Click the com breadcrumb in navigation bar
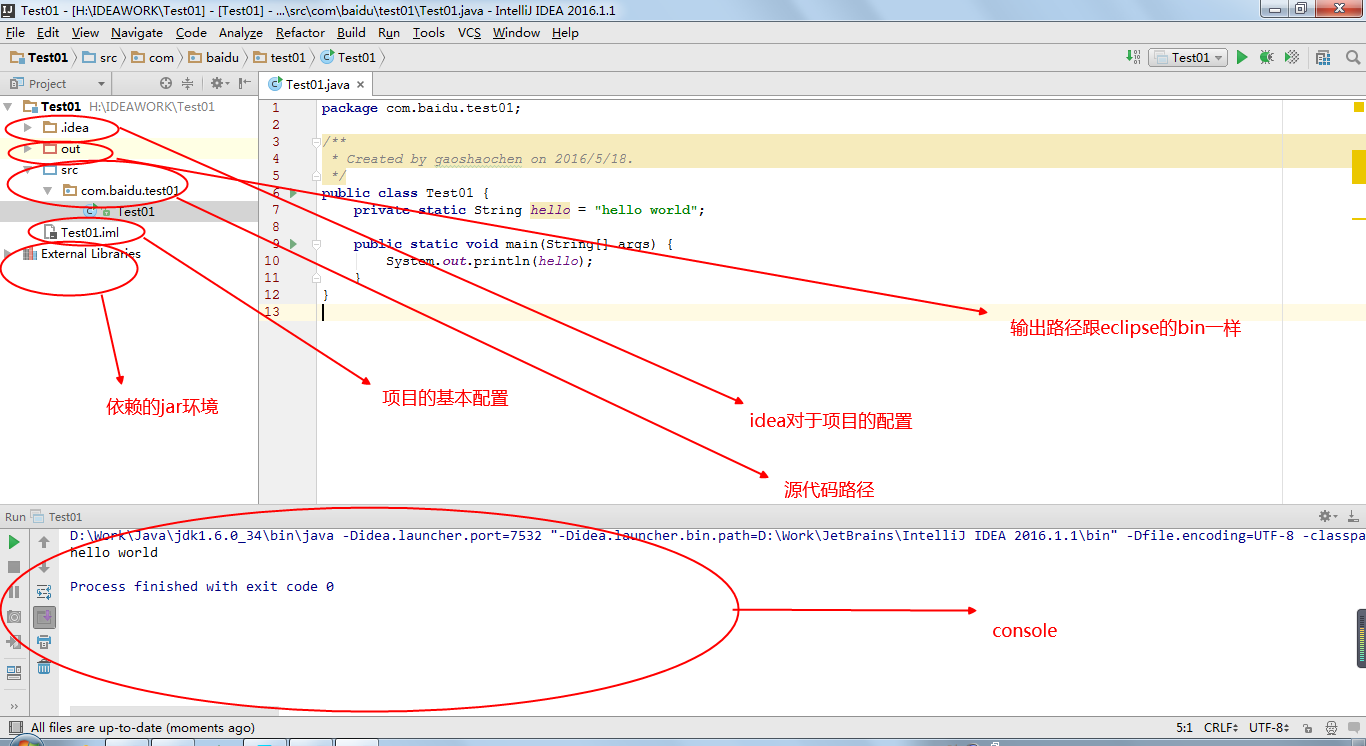The height and width of the screenshot is (746, 1366). click(x=153, y=58)
